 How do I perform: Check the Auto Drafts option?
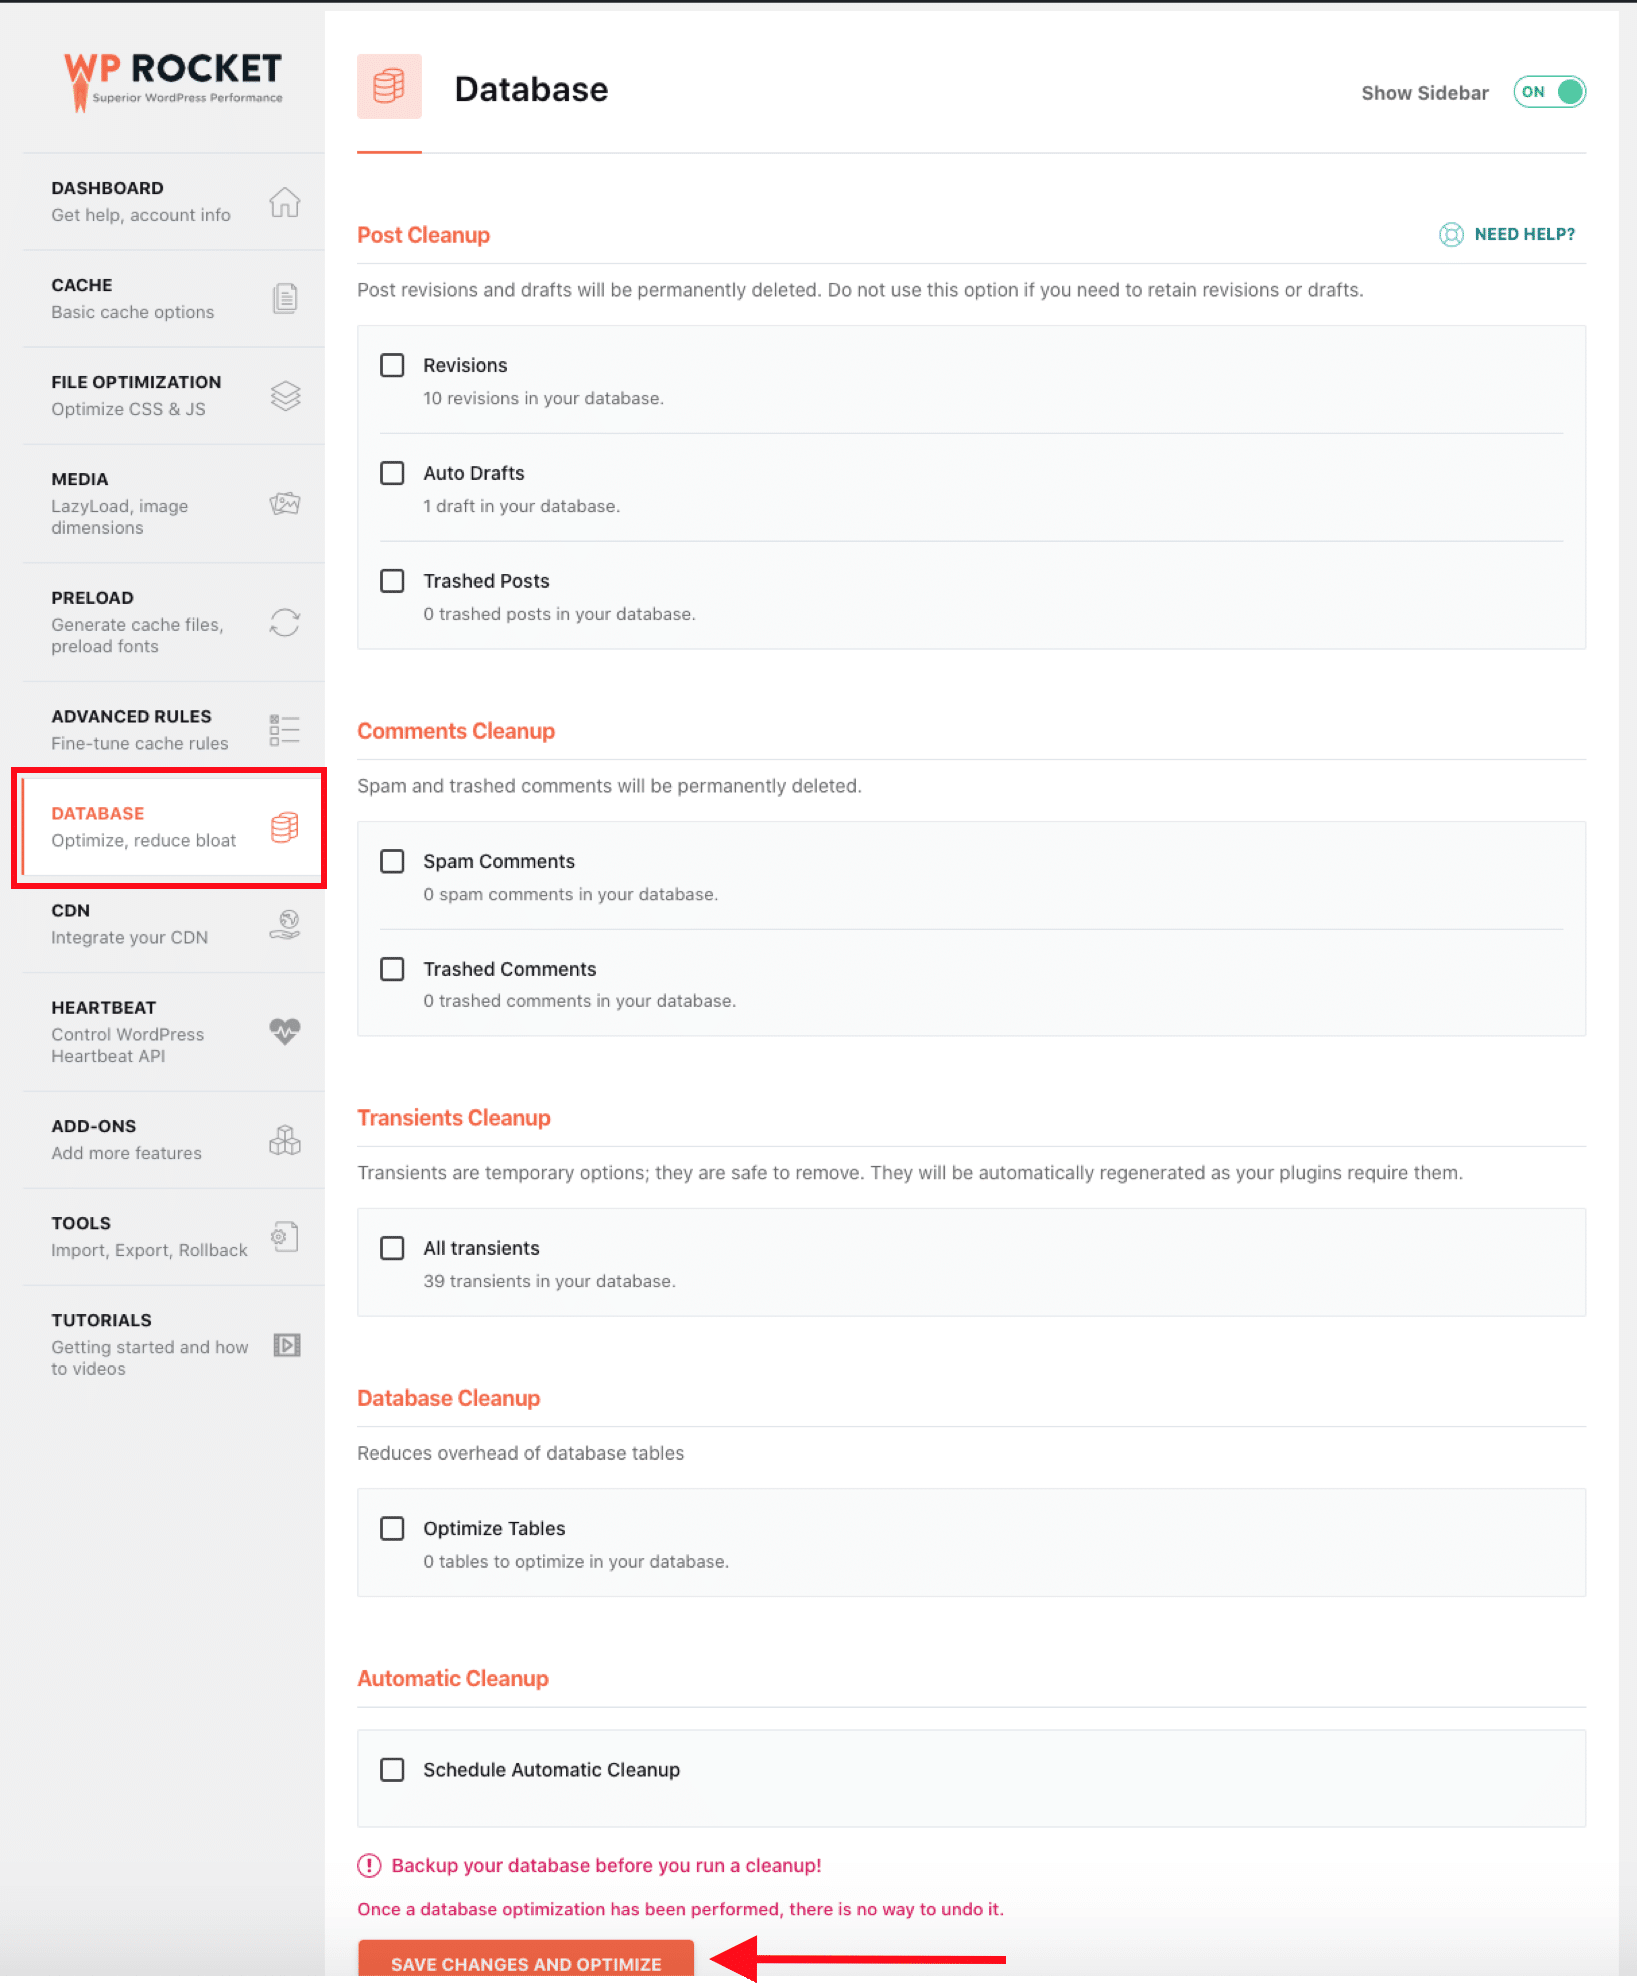click(x=392, y=473)
